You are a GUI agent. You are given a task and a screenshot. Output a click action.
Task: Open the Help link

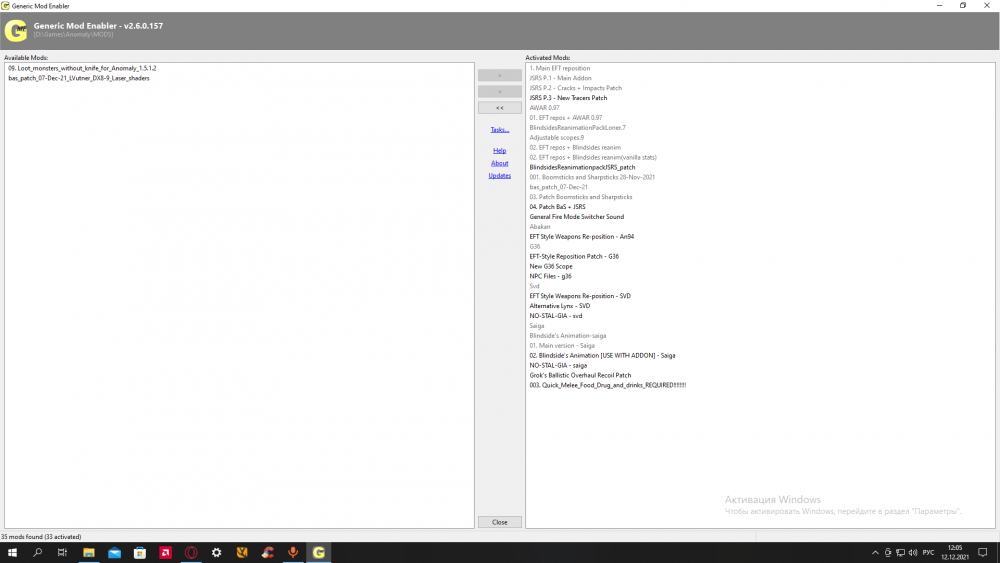pyautogui.click(x=499, y=150)
